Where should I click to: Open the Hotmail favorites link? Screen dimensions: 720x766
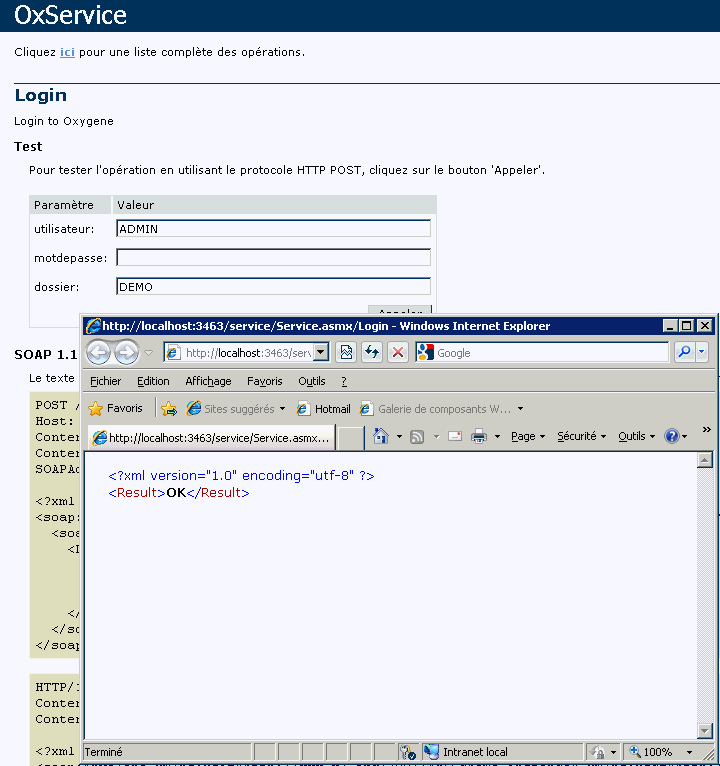click(324, 409)
